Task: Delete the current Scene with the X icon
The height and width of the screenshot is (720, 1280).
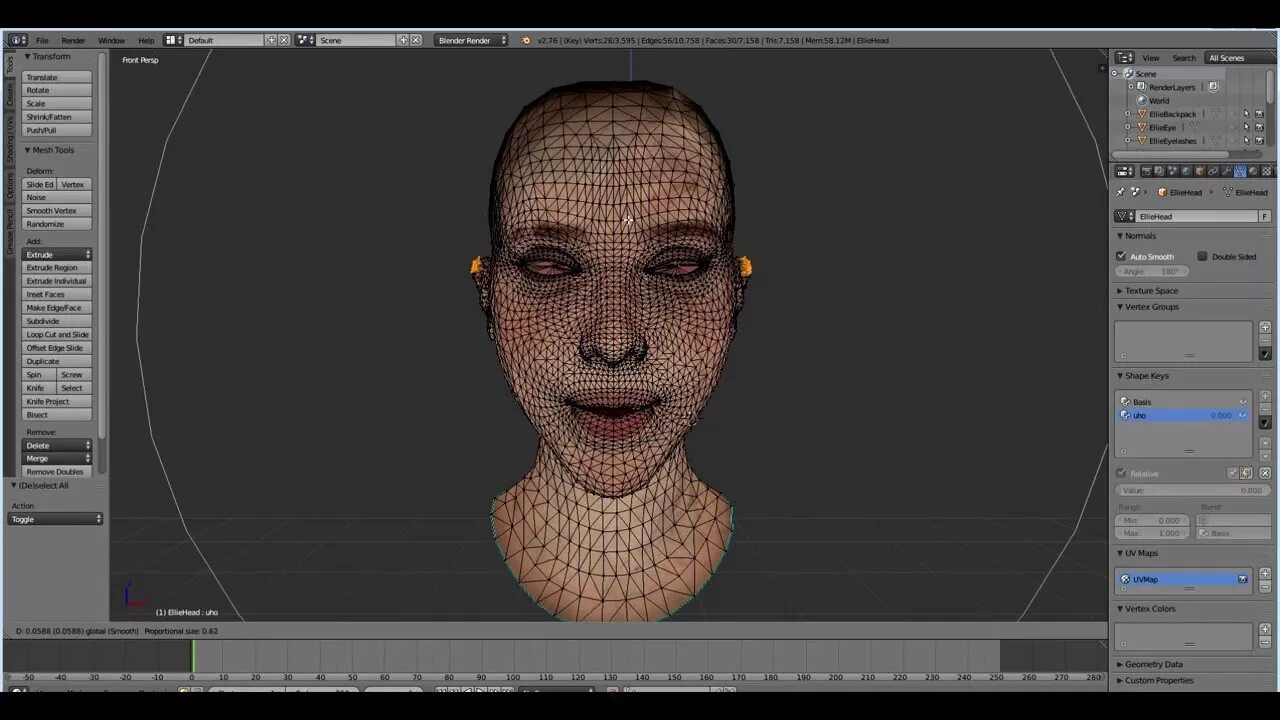Action: (416, 40)
